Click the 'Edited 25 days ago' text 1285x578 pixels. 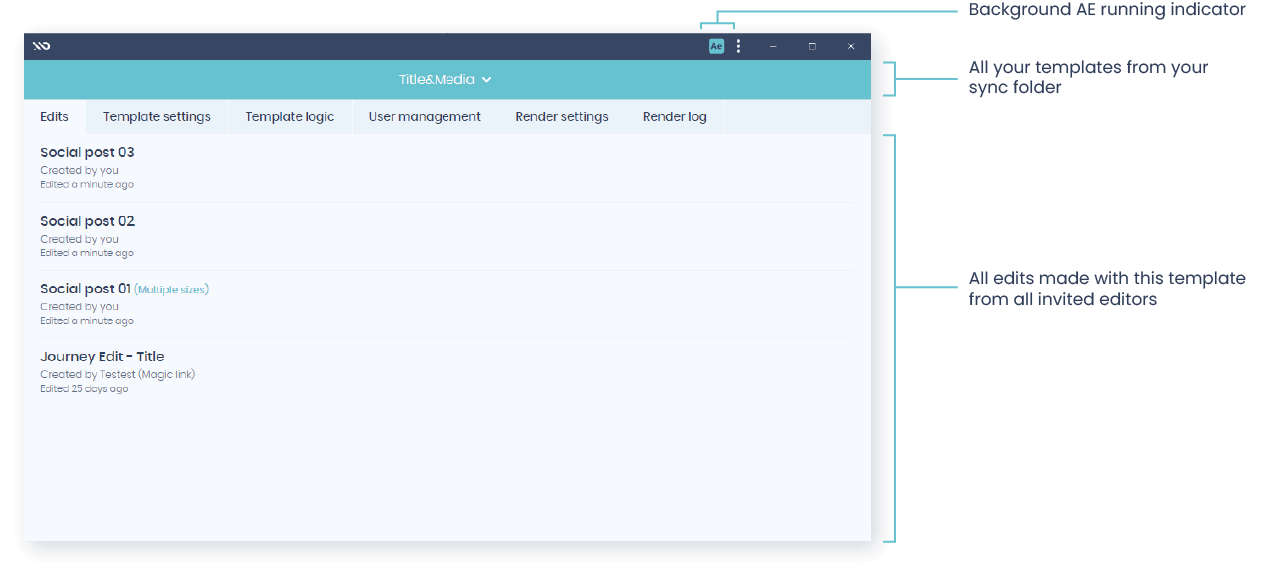pyautogui.click(x=84, y=389)
